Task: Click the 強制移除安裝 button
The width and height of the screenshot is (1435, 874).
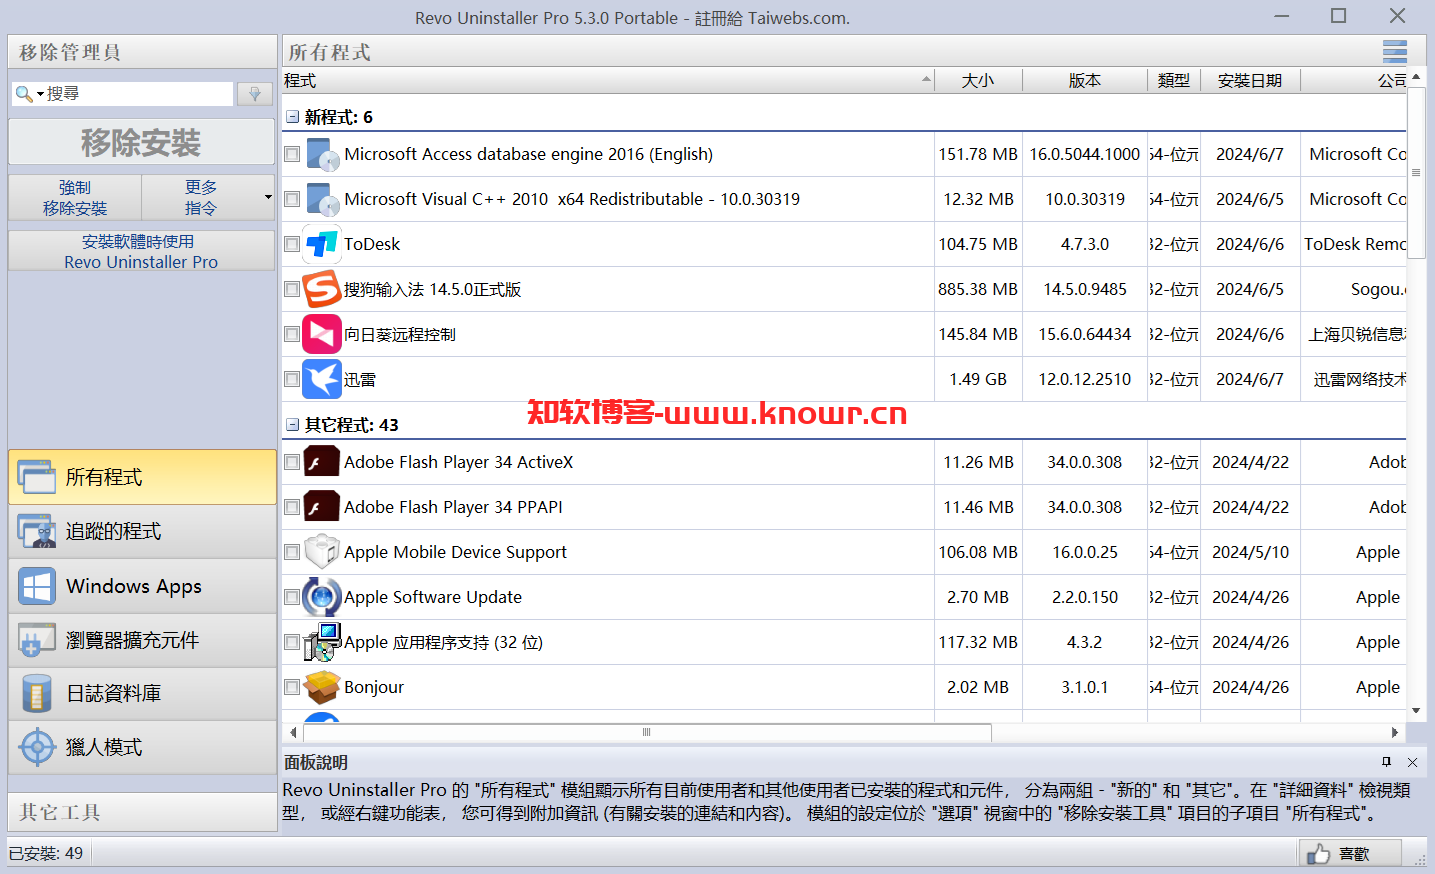Action: [x=75, y=198]
